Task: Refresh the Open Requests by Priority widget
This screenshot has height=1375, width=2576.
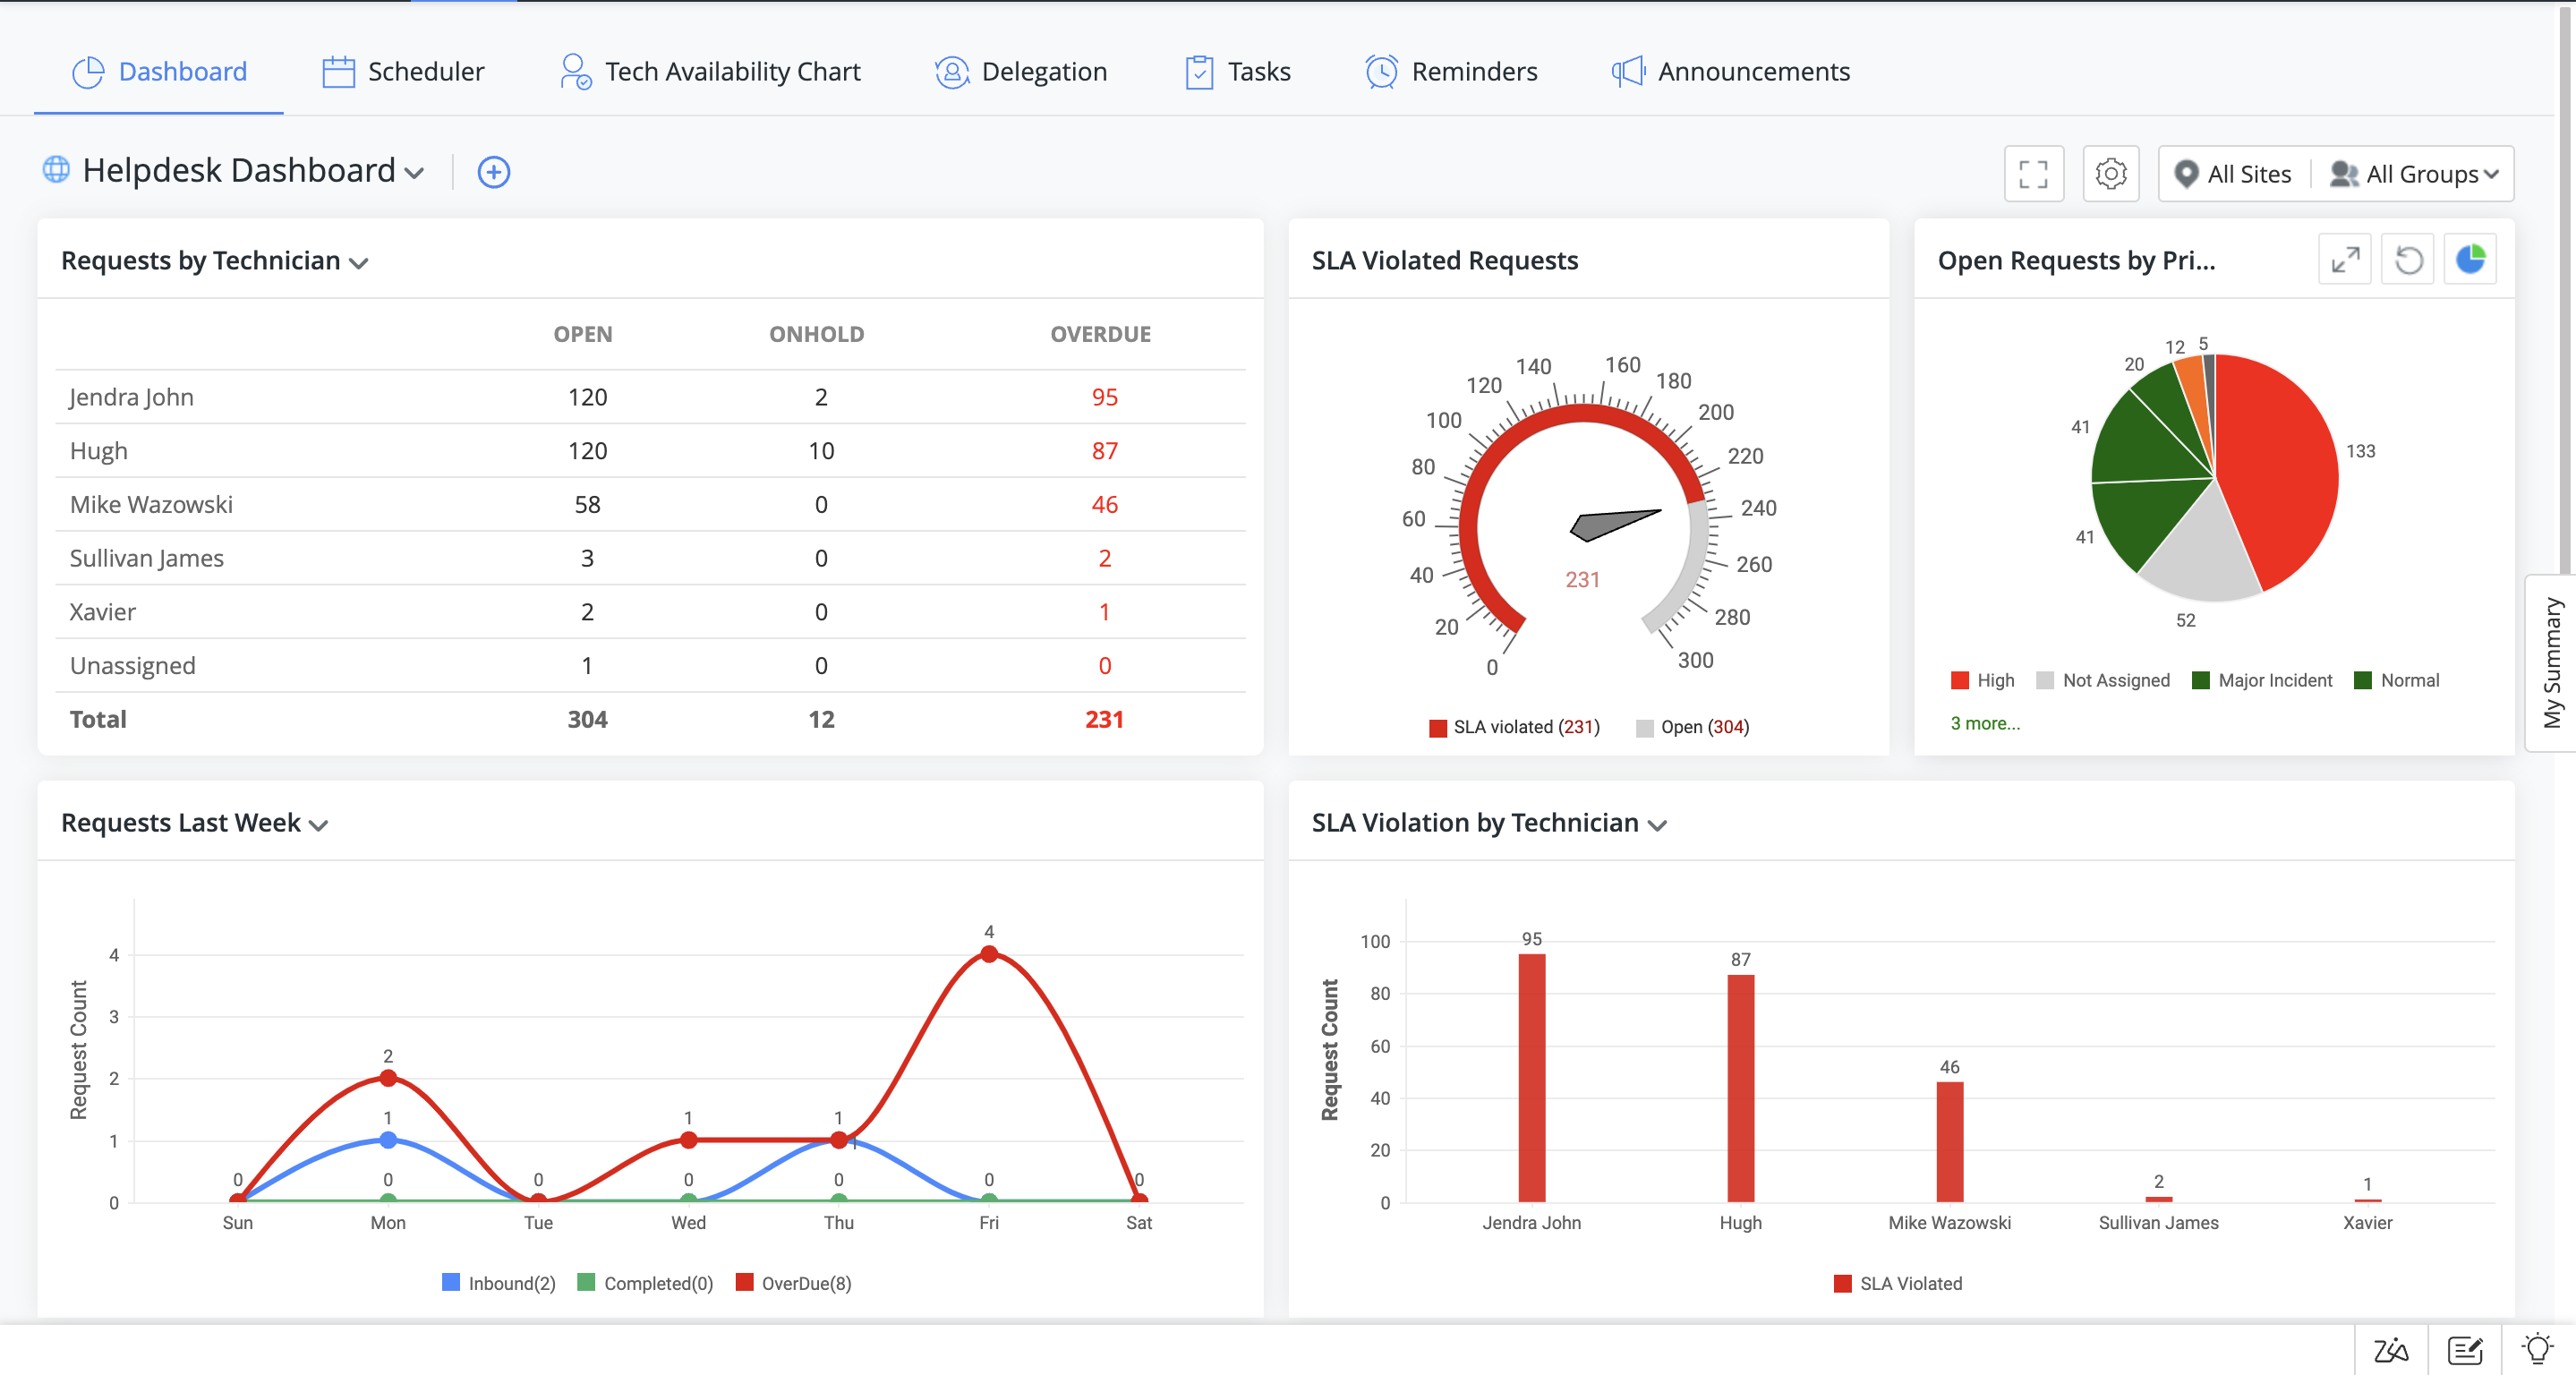Action: [x=2407, y=260]
